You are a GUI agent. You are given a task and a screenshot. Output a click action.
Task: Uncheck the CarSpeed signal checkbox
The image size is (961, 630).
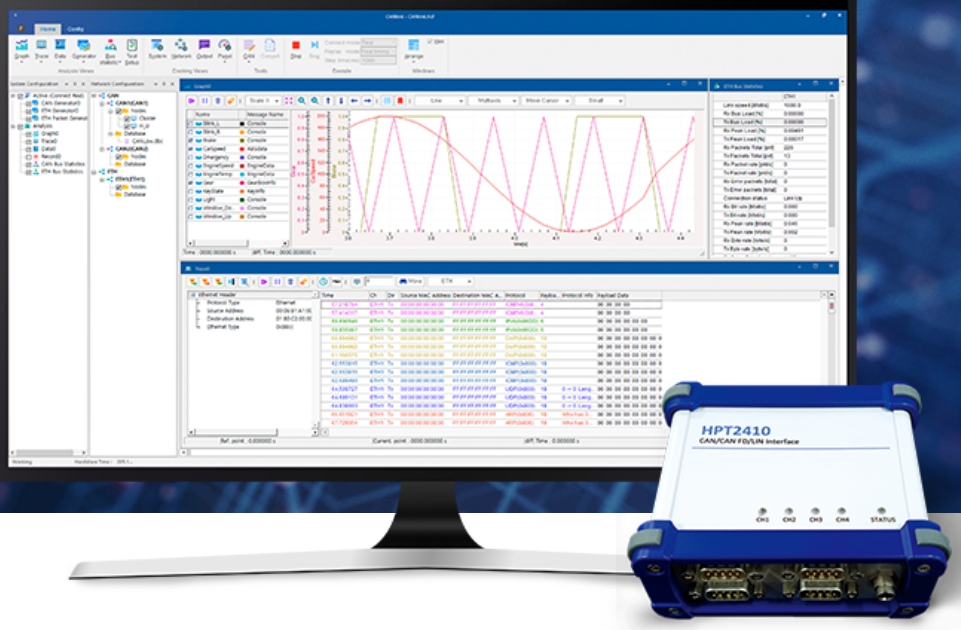coord(191,149)
